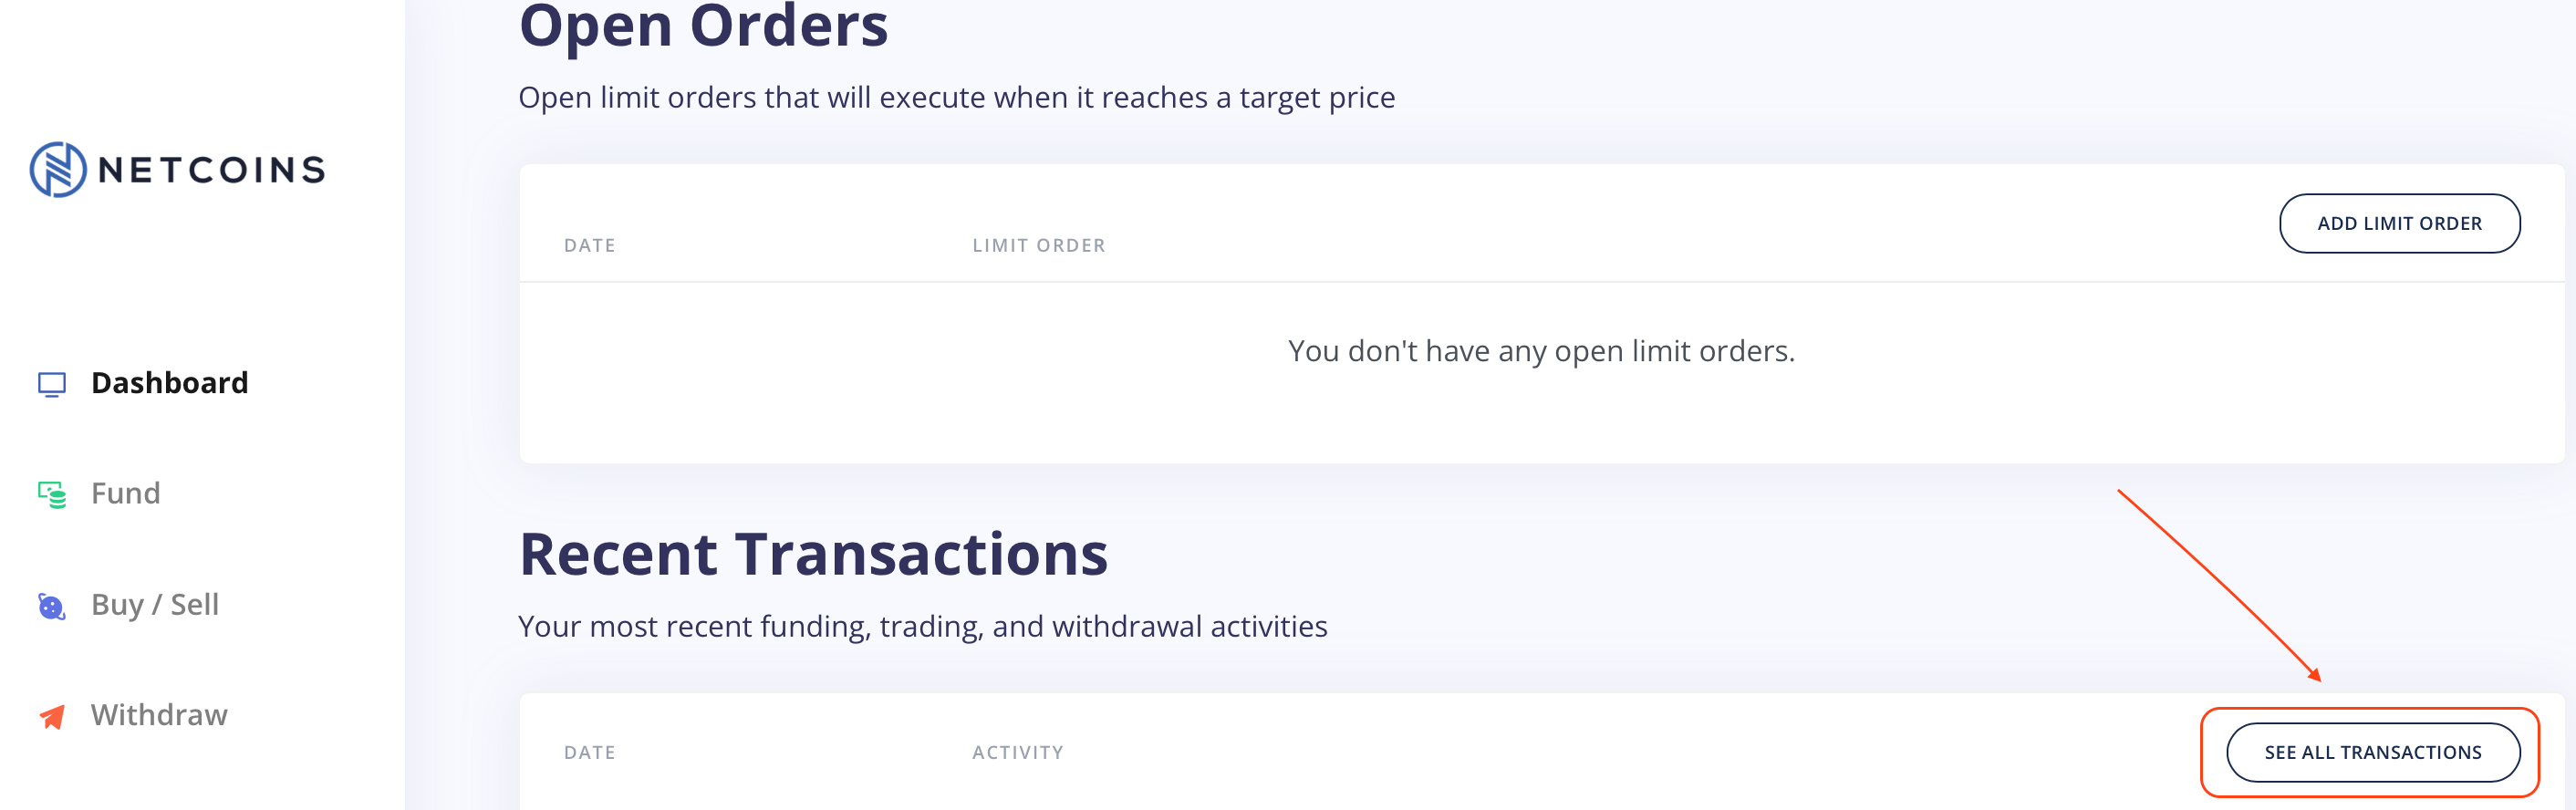Viewport: 2576px width, 810px height.
Task: Open the Dashboard sidebar item
Action: tap(170, 382)
